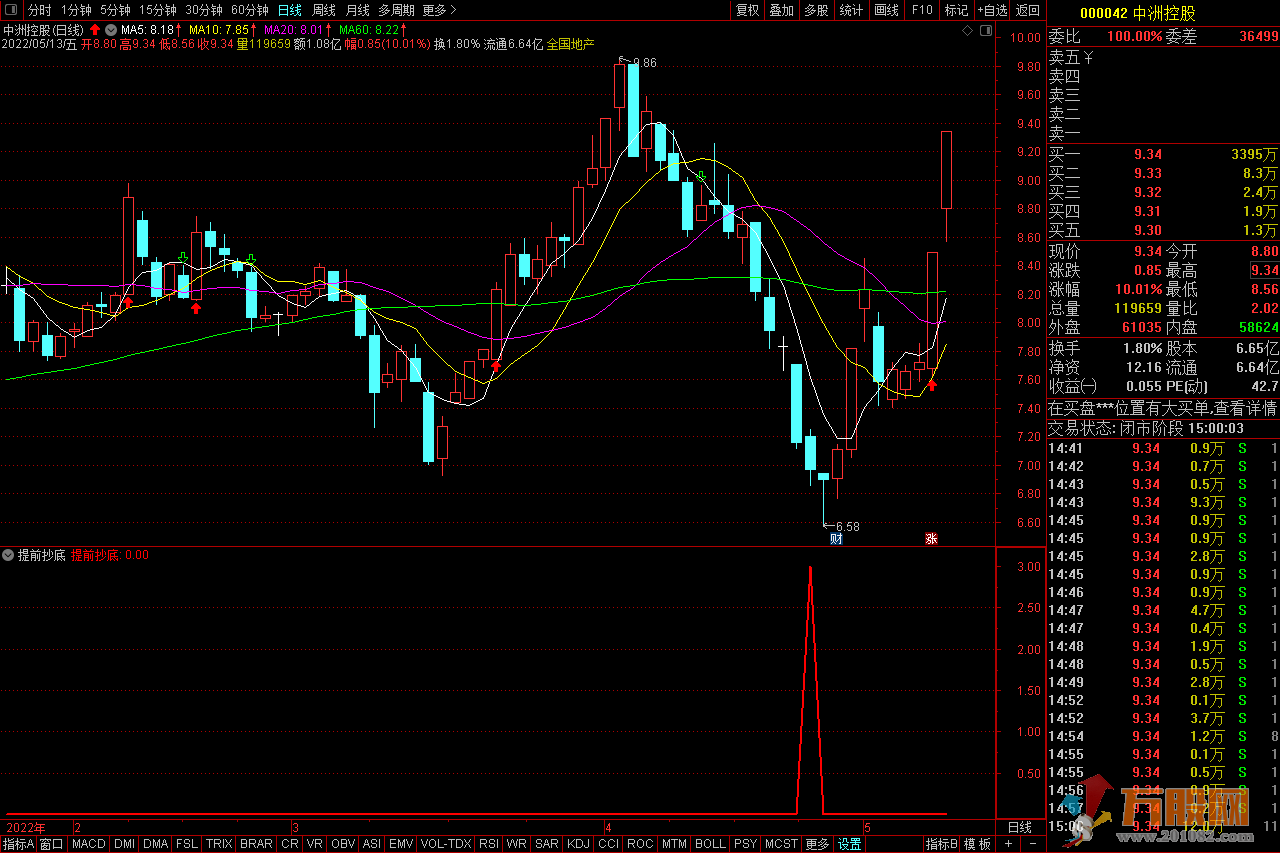Click the circular arrow beside the stock name
This screenshot has width=1280, height=853.
tap(110, 30)
